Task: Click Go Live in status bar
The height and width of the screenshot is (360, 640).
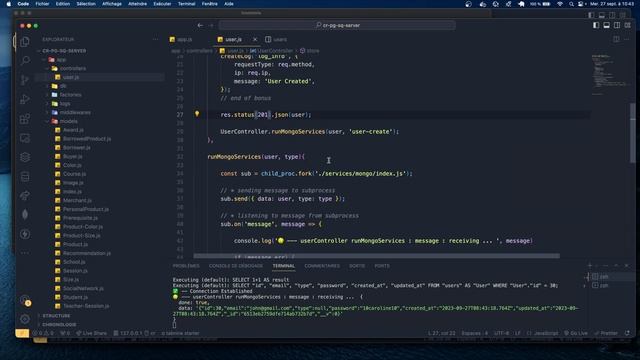Action: point(576,333)
